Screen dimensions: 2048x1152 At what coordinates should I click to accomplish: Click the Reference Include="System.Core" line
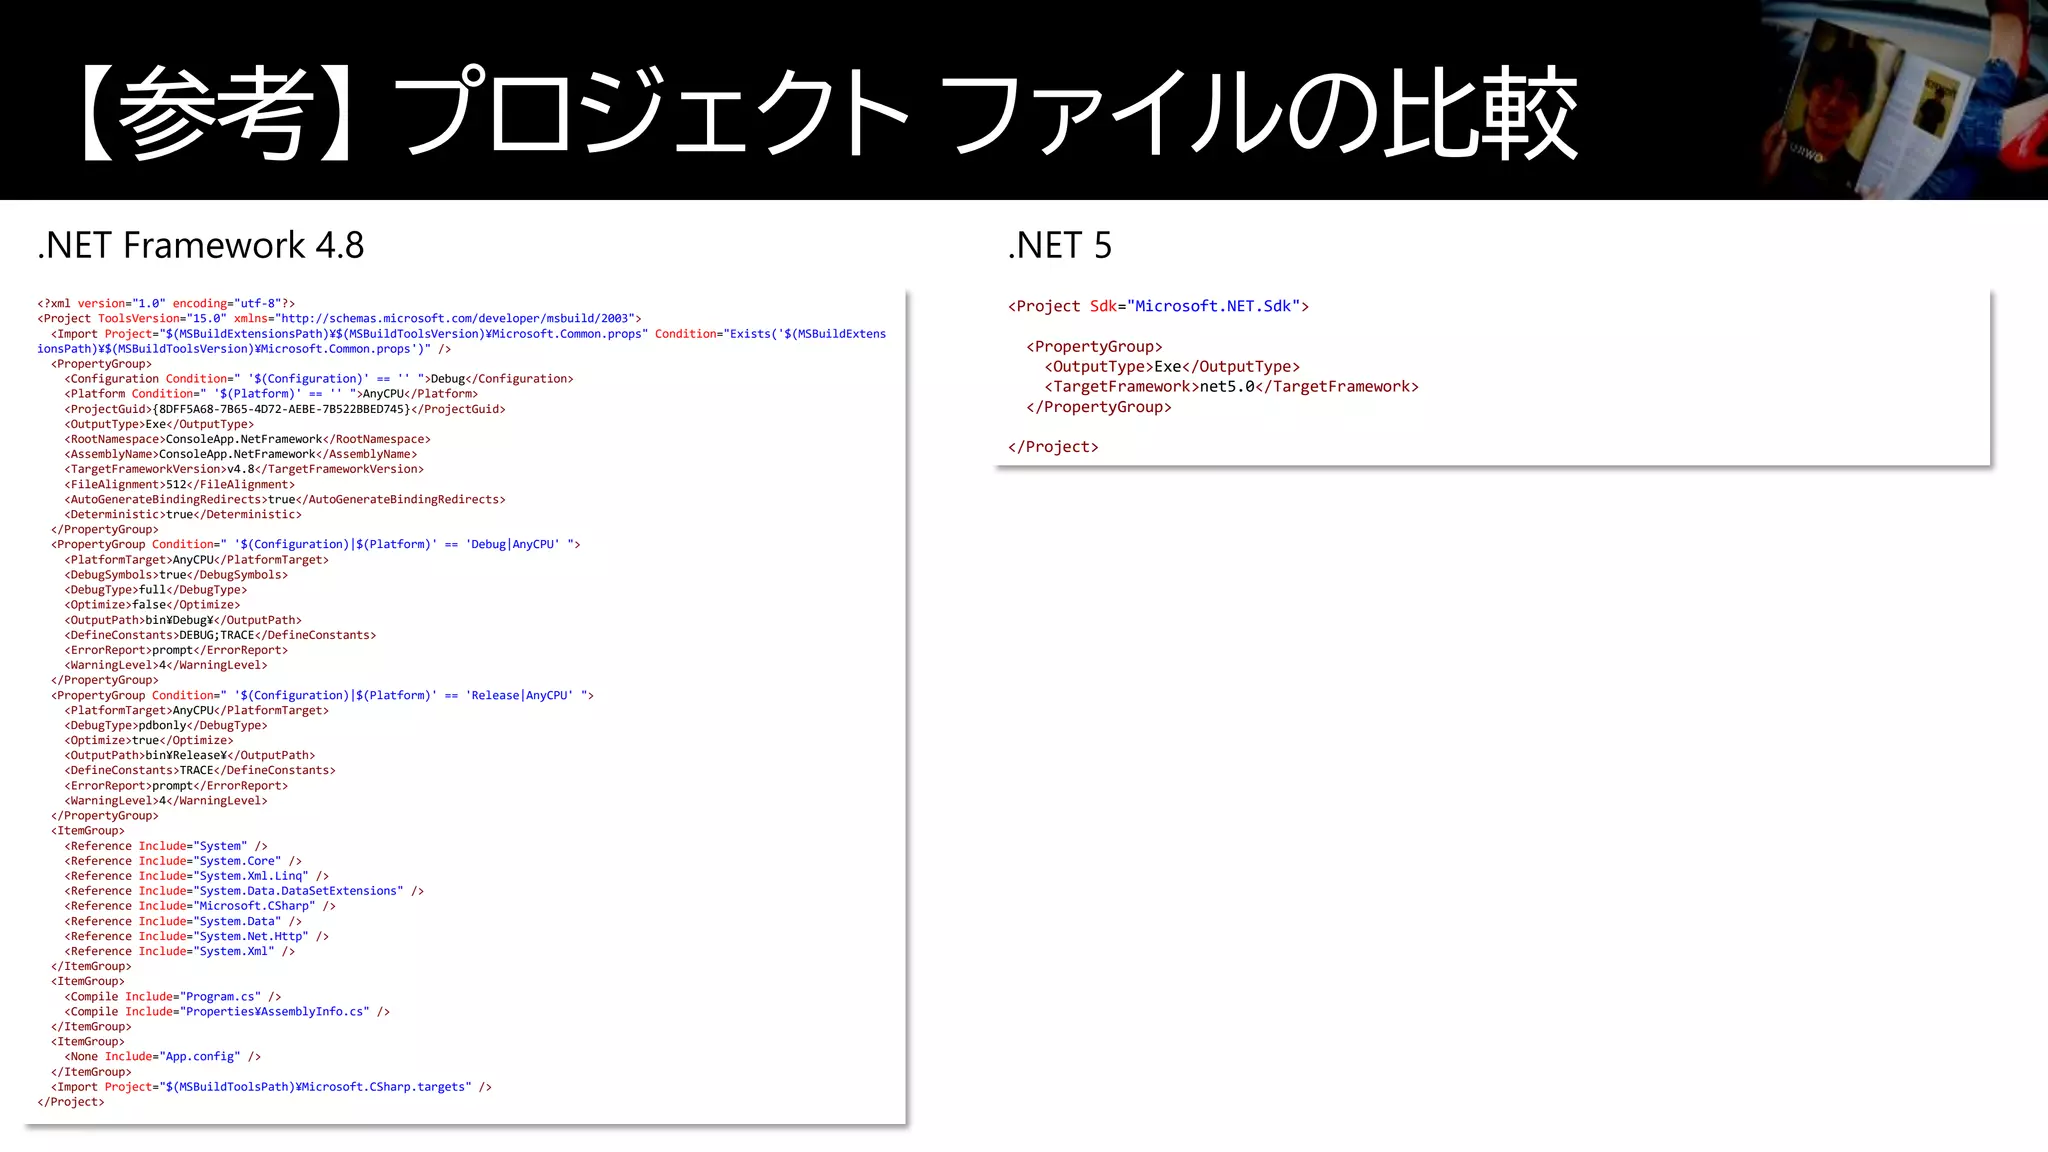183,861
